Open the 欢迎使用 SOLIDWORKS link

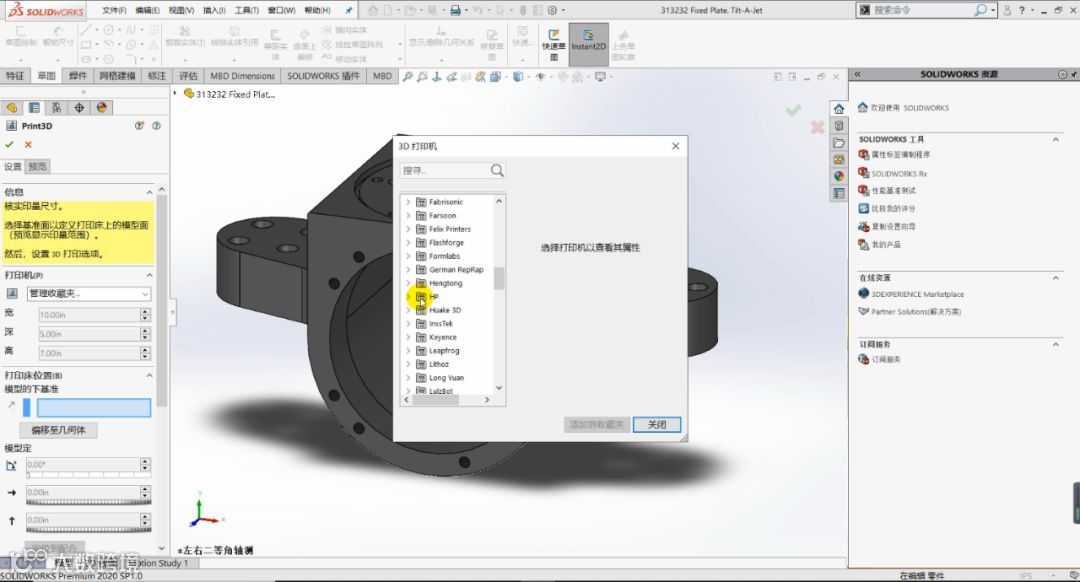tap(909, 108)
